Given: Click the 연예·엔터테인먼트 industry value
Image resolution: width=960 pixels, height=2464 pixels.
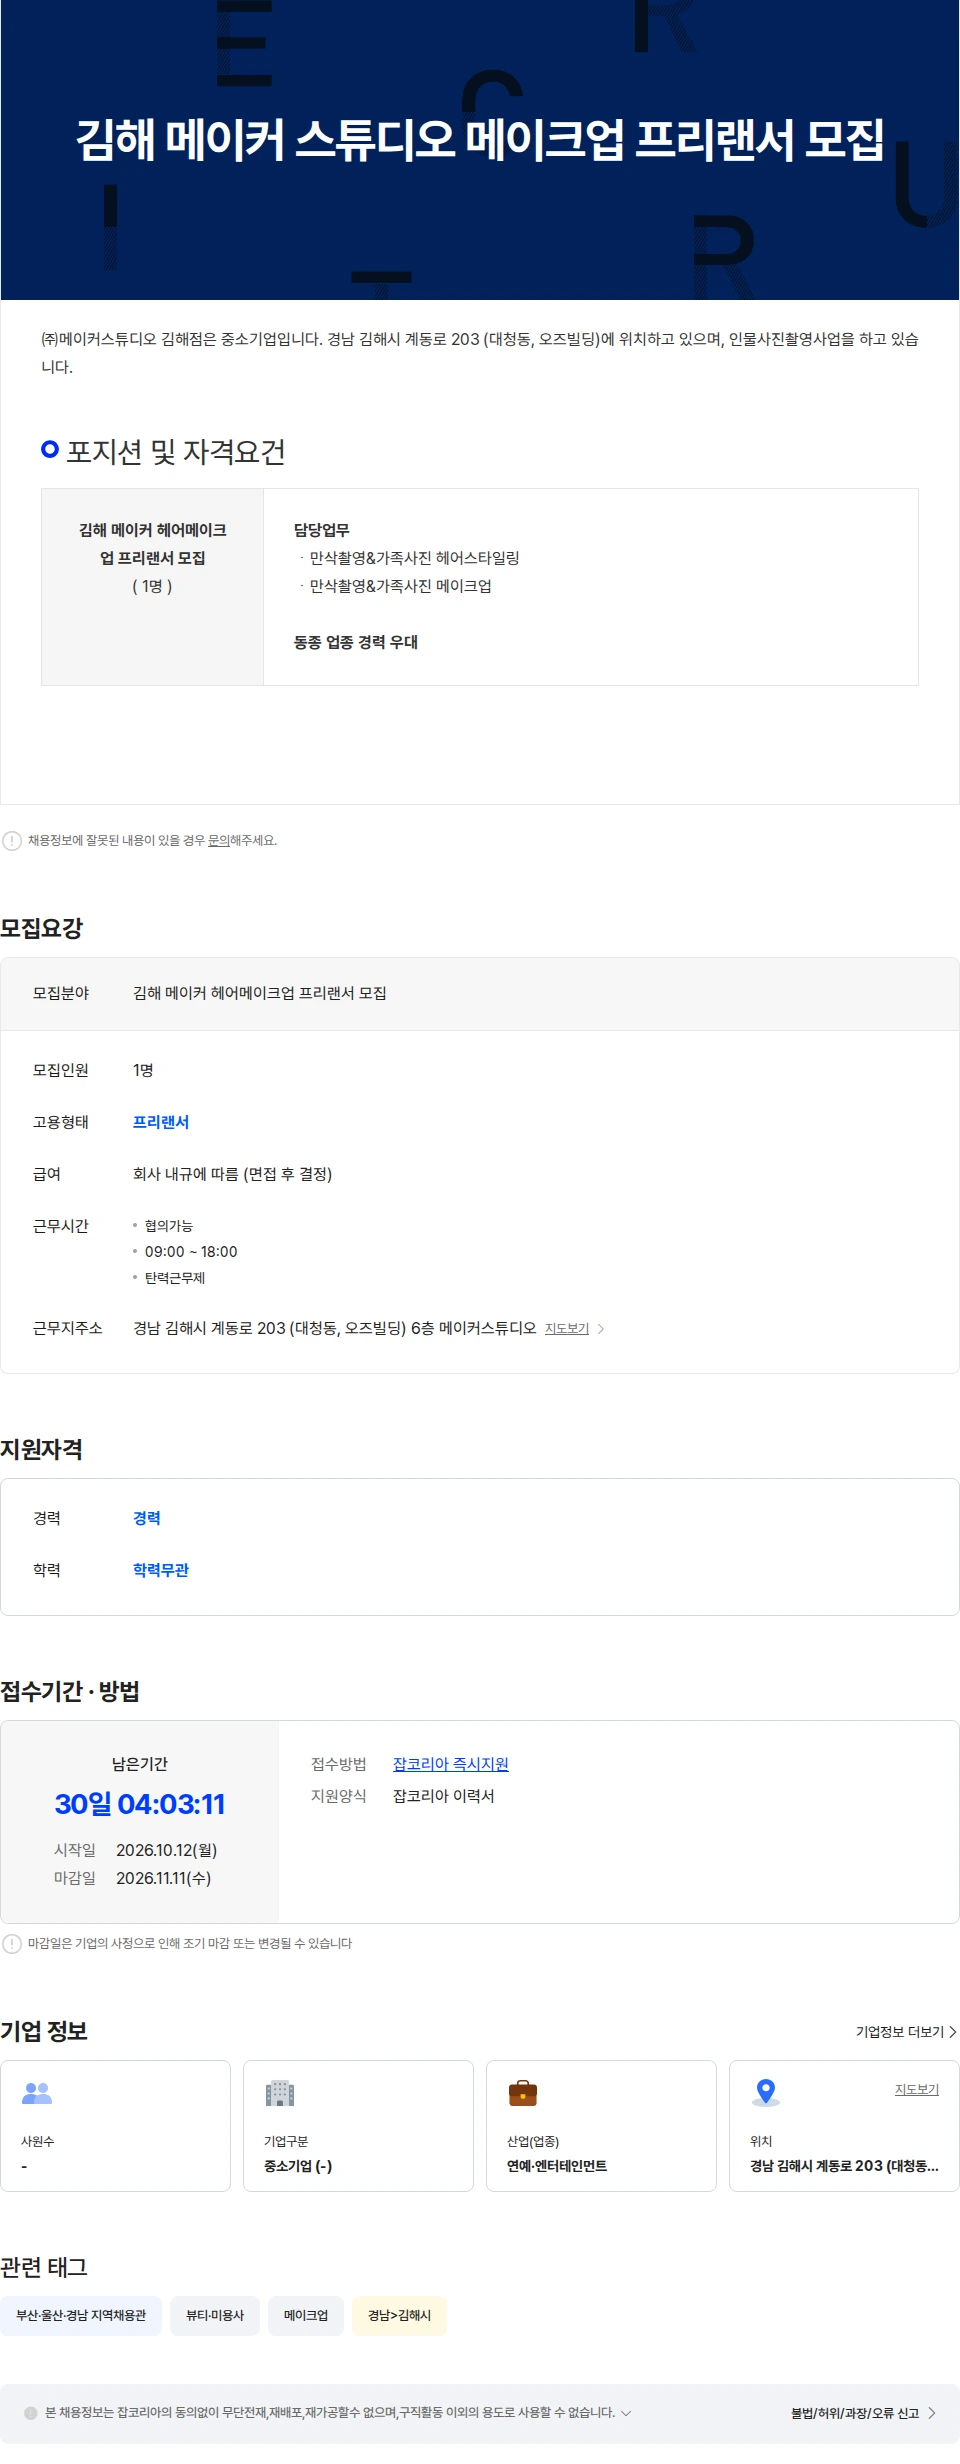Looking at the screenshot, I should pyautogui.click(x=557, y=2166).
